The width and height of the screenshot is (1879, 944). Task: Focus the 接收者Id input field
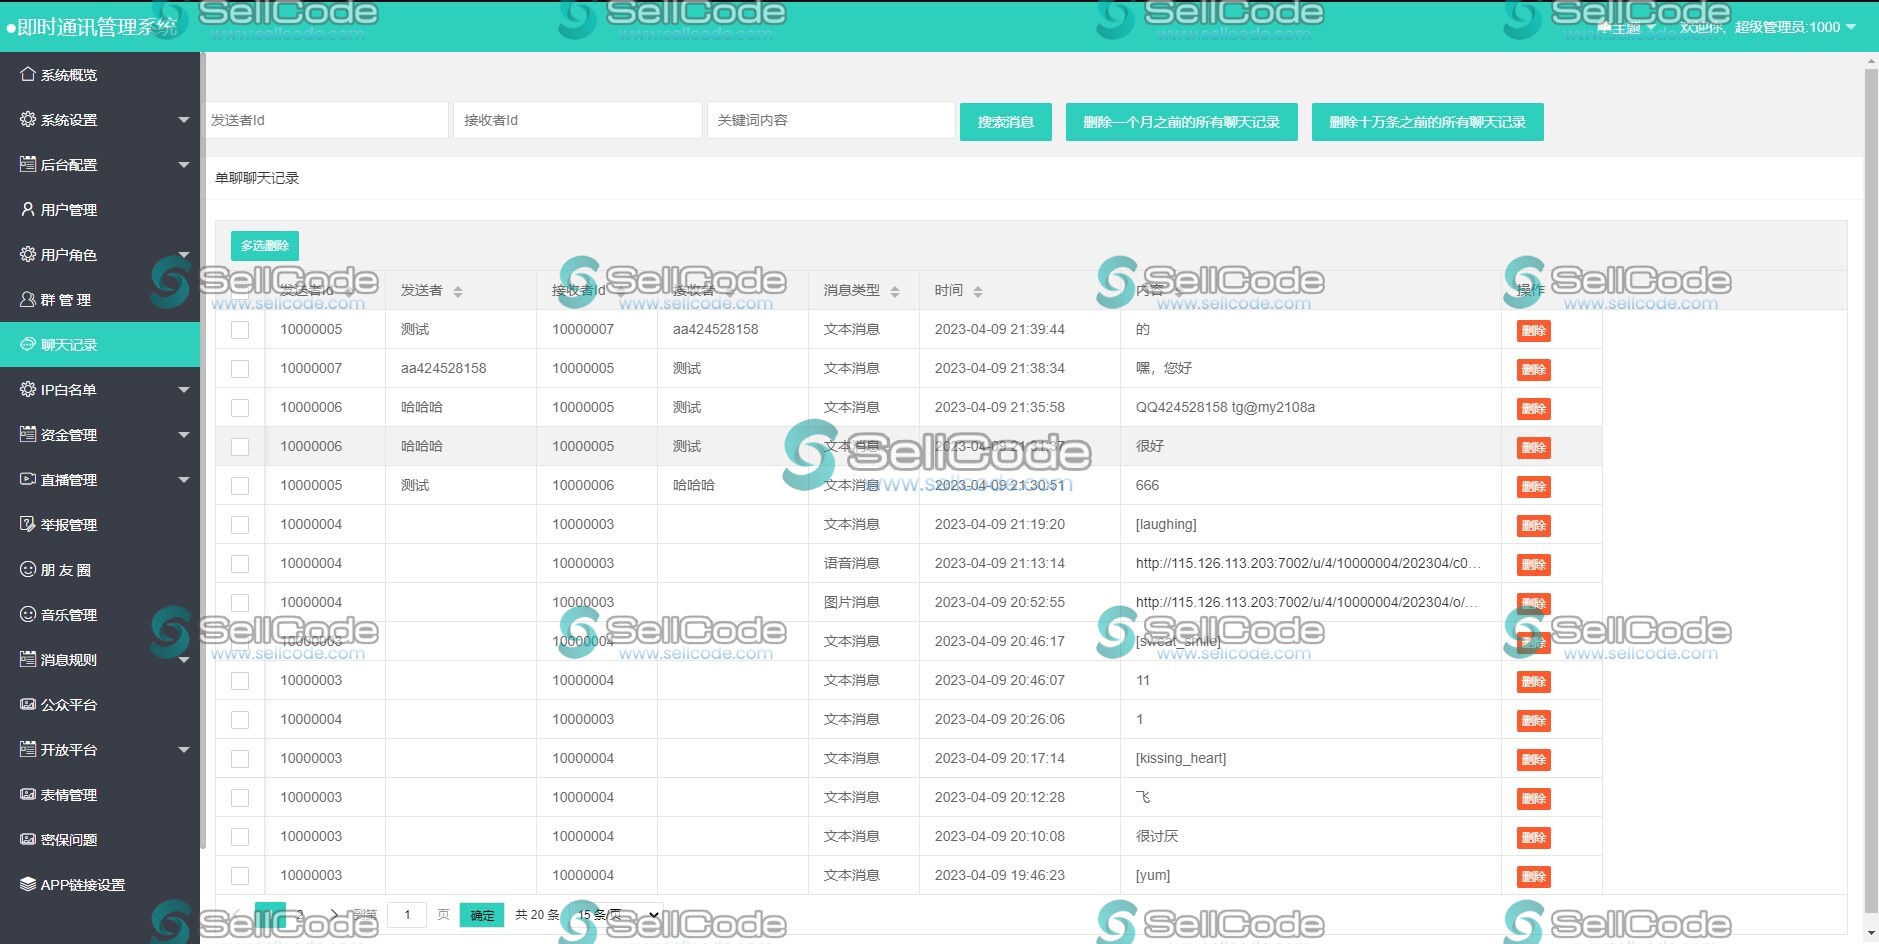(578, 120)
